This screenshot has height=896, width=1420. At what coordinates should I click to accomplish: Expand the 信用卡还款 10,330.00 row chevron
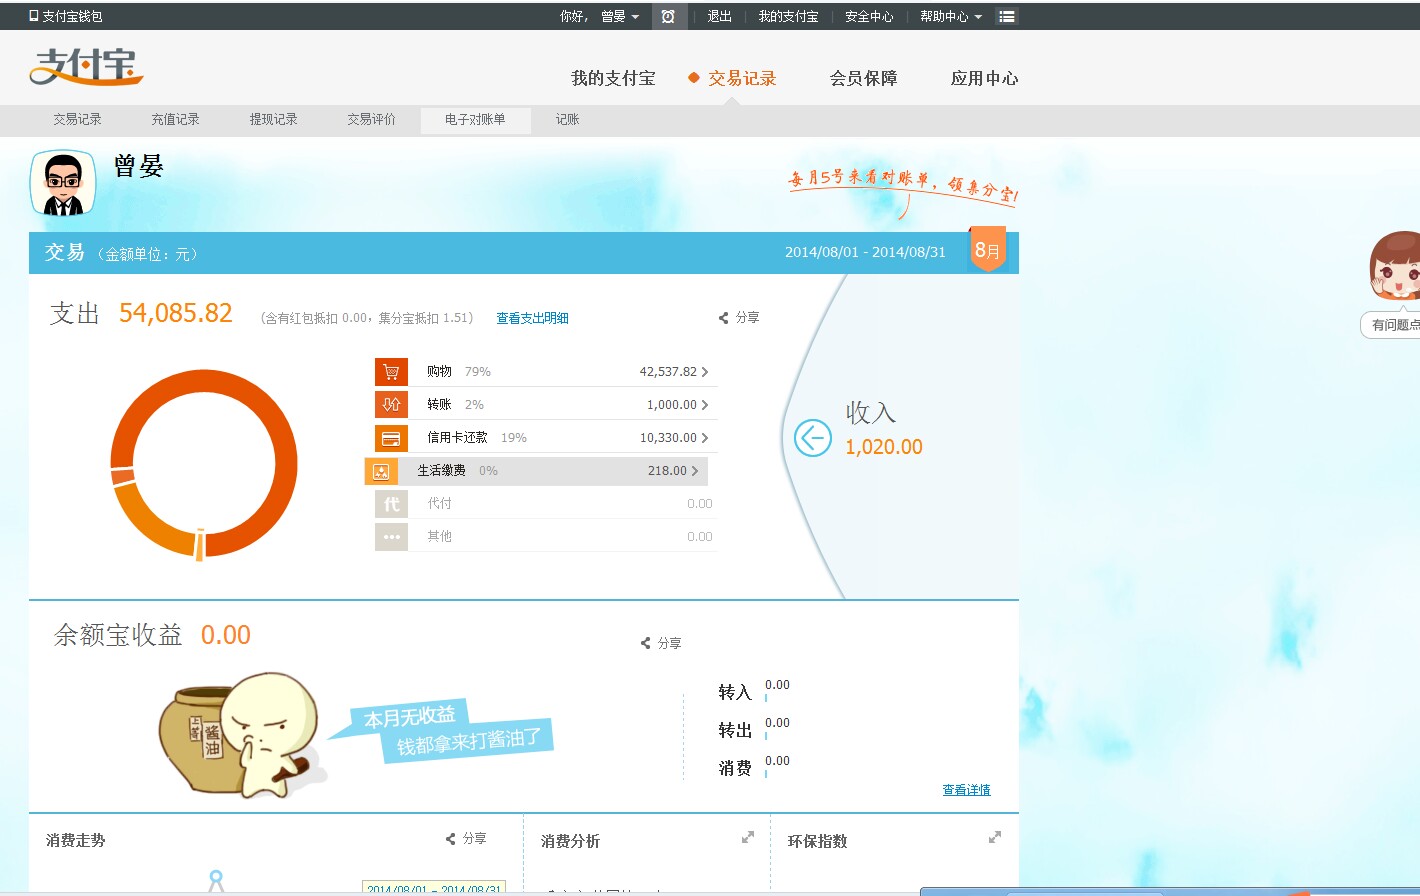click(705, 438)
